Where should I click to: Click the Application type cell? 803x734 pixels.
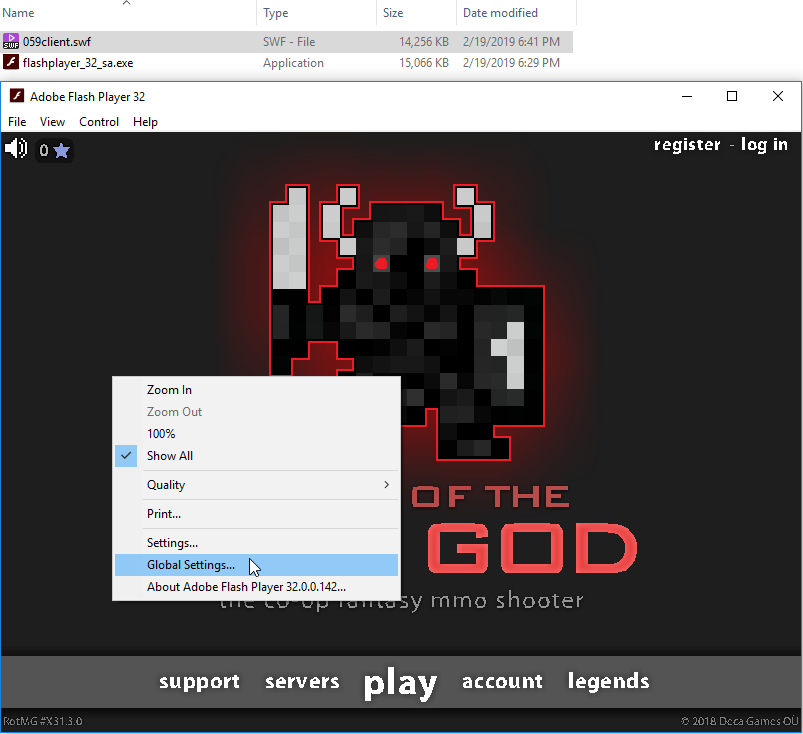click(293, 62)
